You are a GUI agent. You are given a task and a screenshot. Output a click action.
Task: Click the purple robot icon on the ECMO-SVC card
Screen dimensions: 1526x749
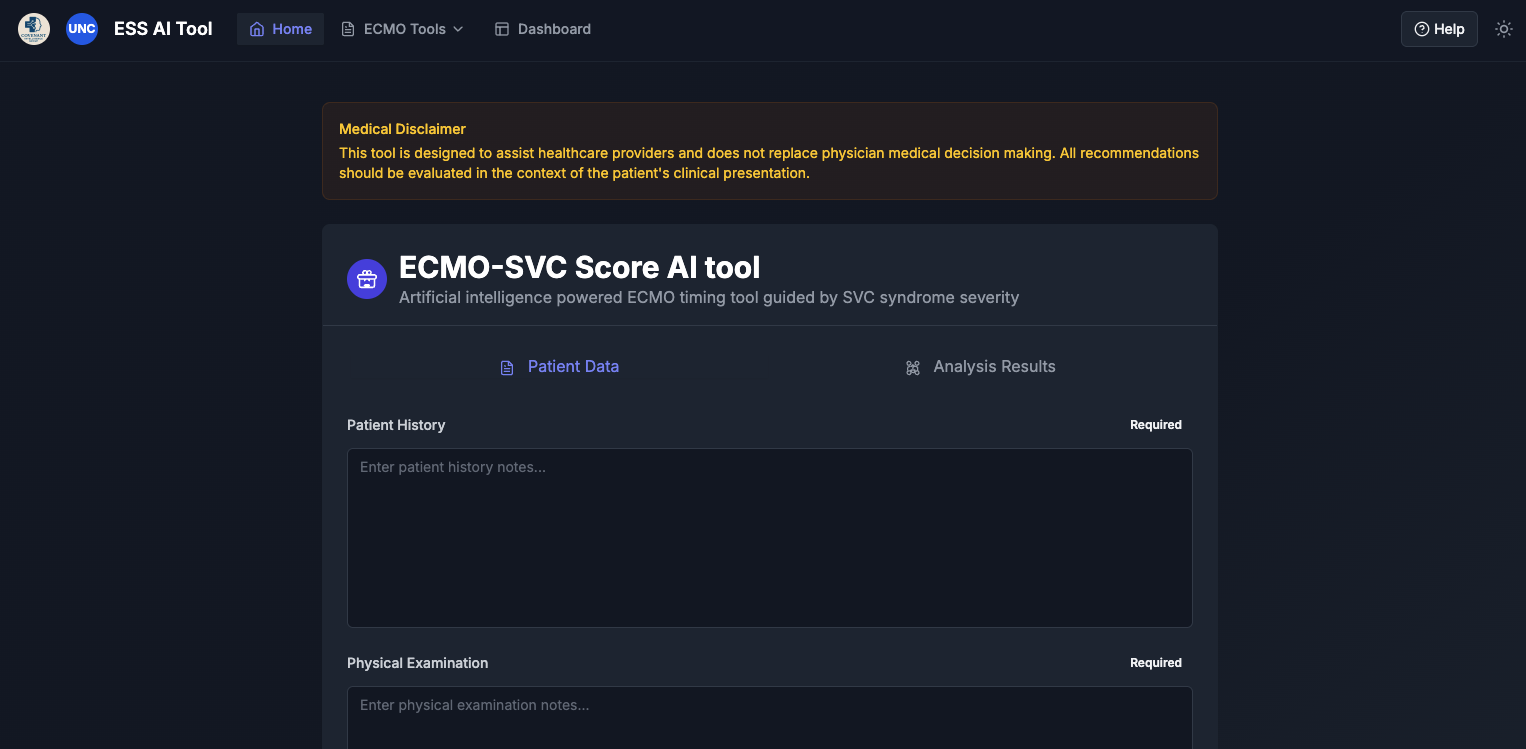[367, 278]
